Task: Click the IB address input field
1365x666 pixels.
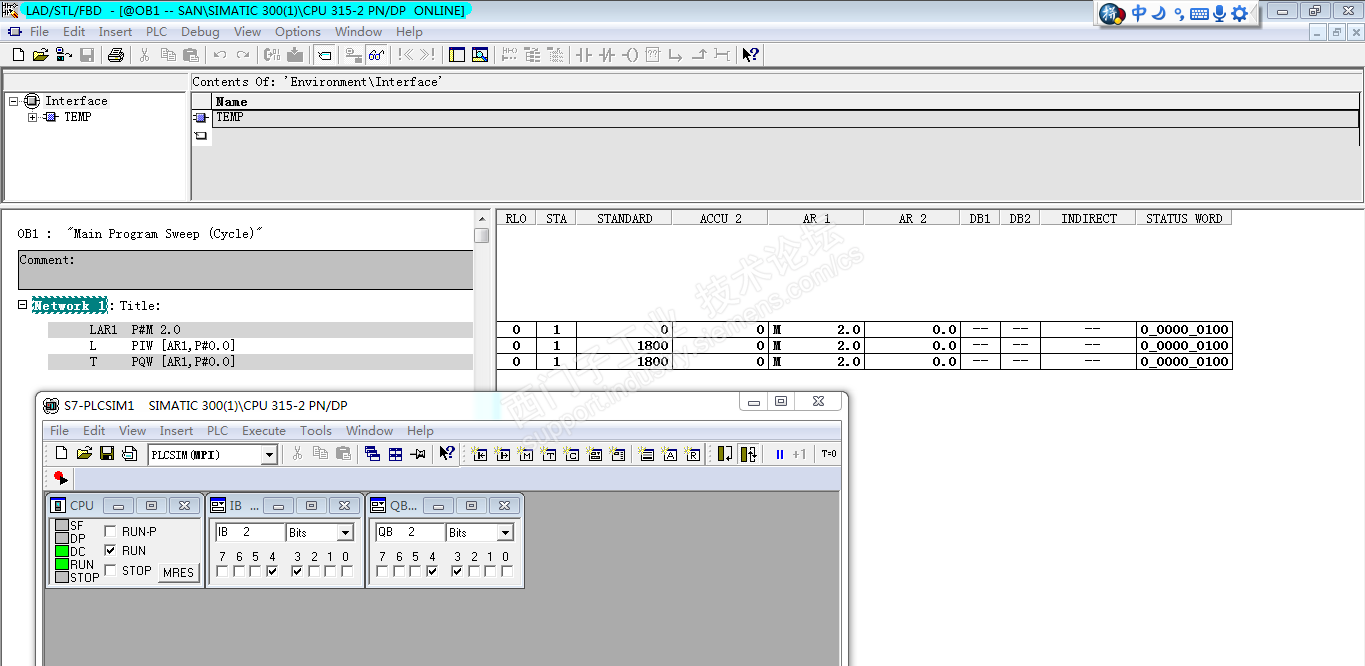Action: 249,533
